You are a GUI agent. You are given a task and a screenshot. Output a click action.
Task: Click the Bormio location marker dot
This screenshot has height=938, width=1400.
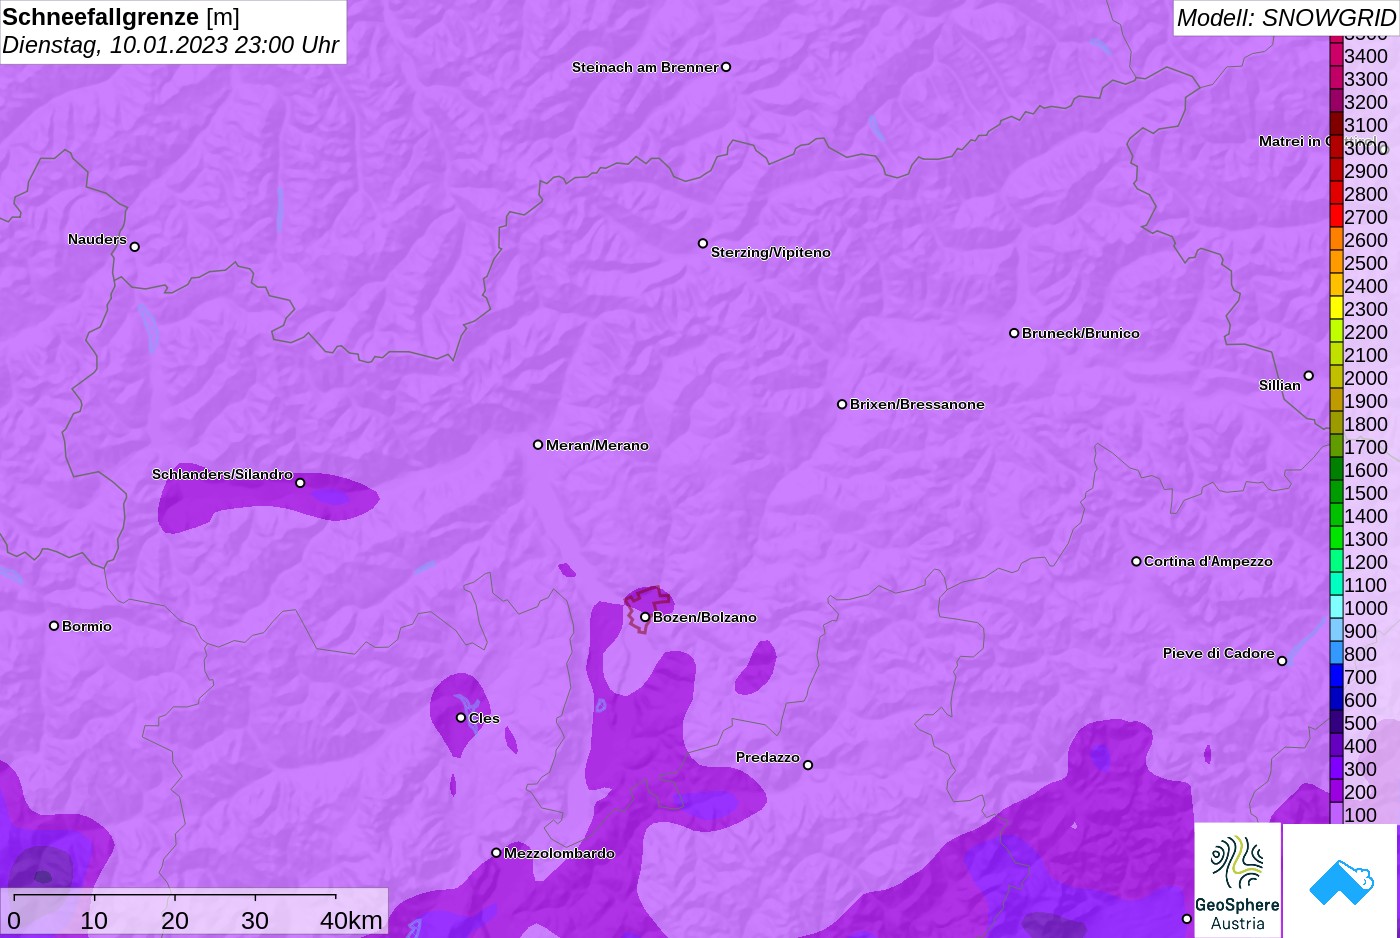point(54,626)
